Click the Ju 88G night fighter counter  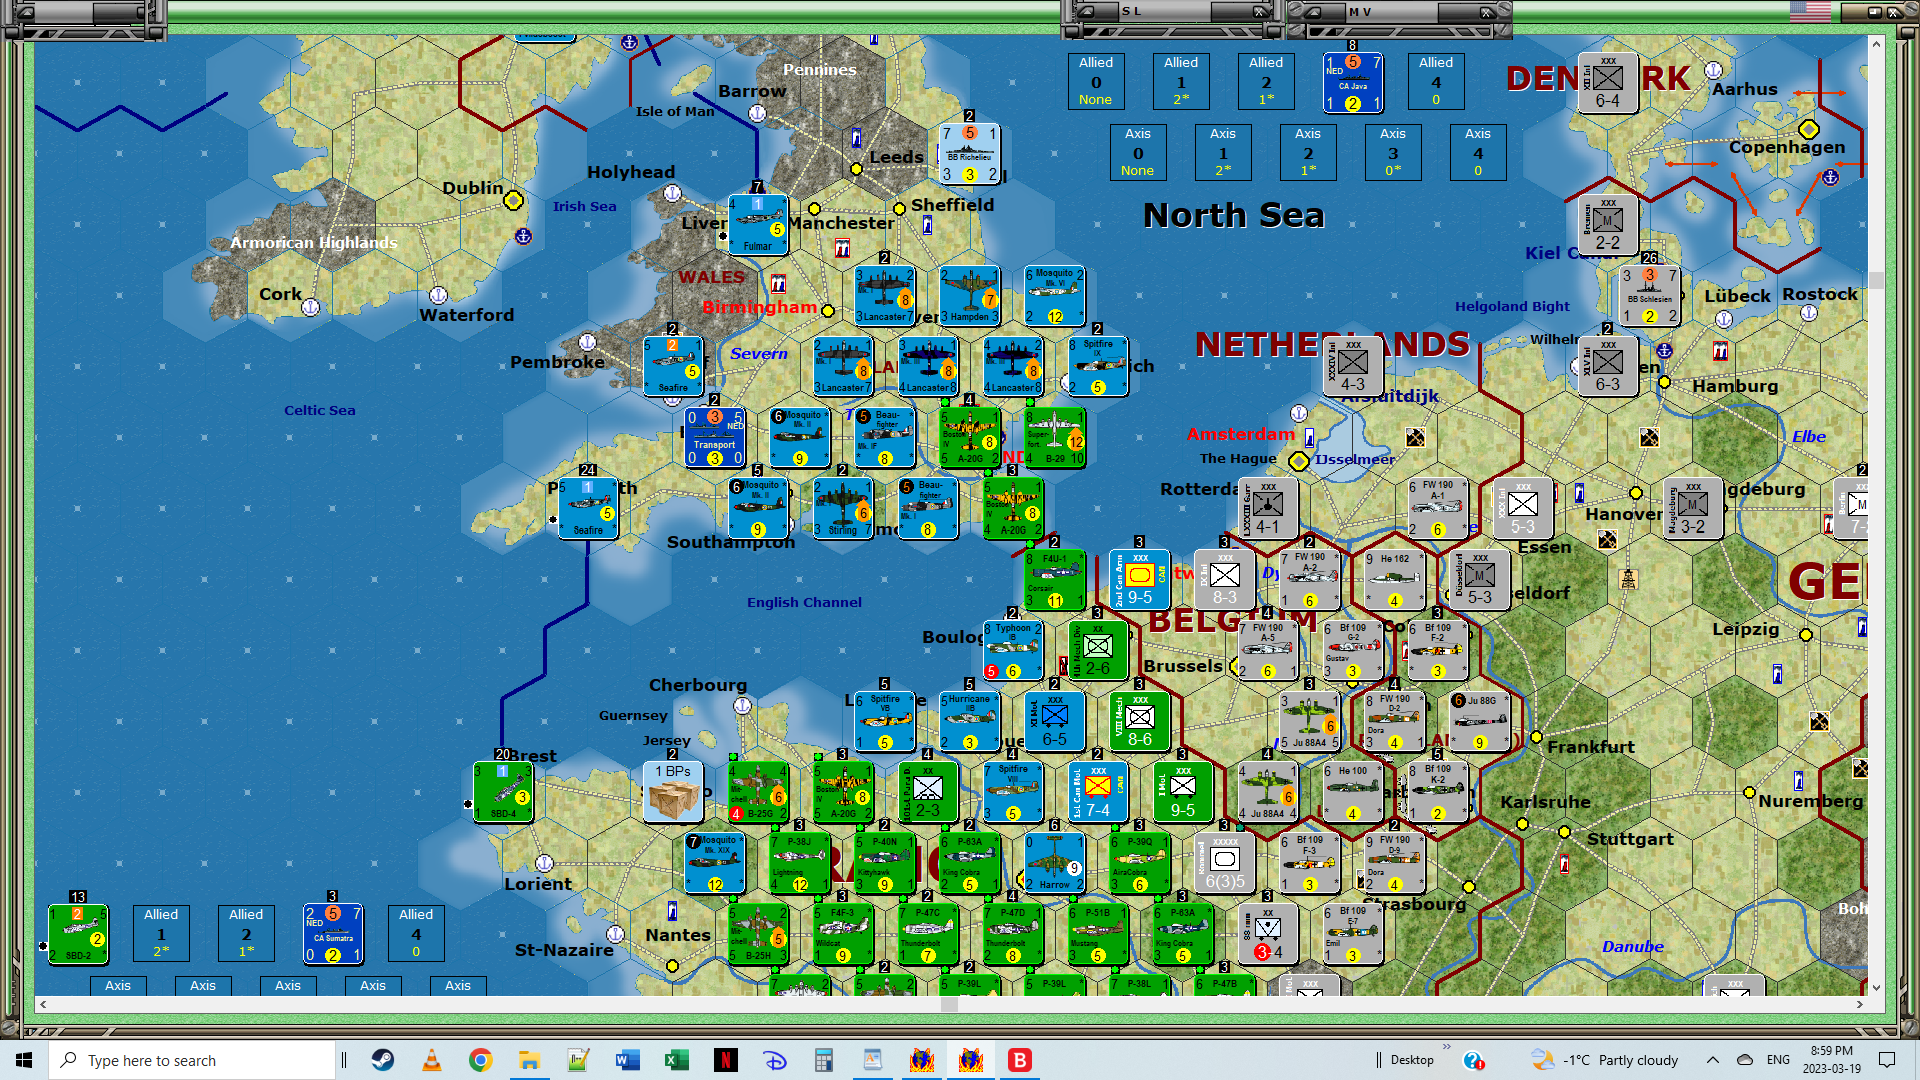click(1480, 721)
